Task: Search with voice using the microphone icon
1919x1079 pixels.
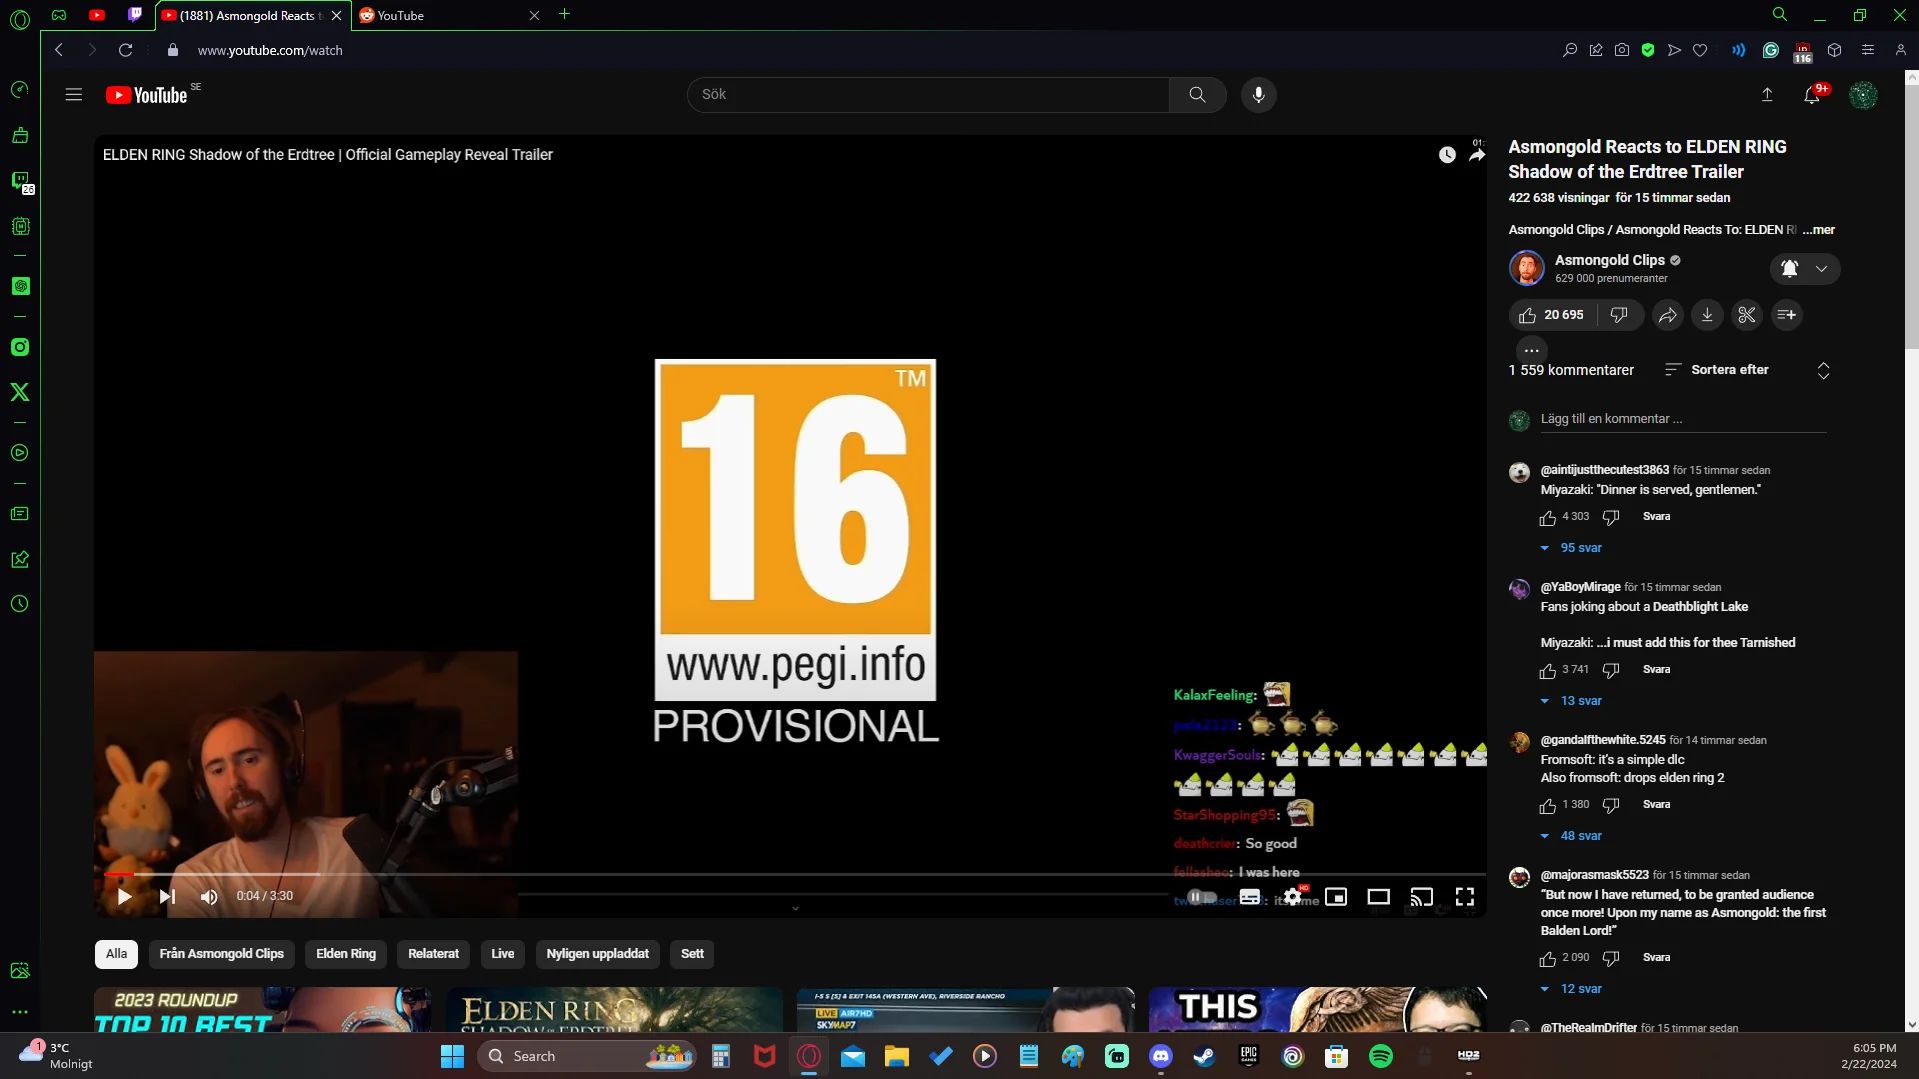Action: tap(1258, 95)
